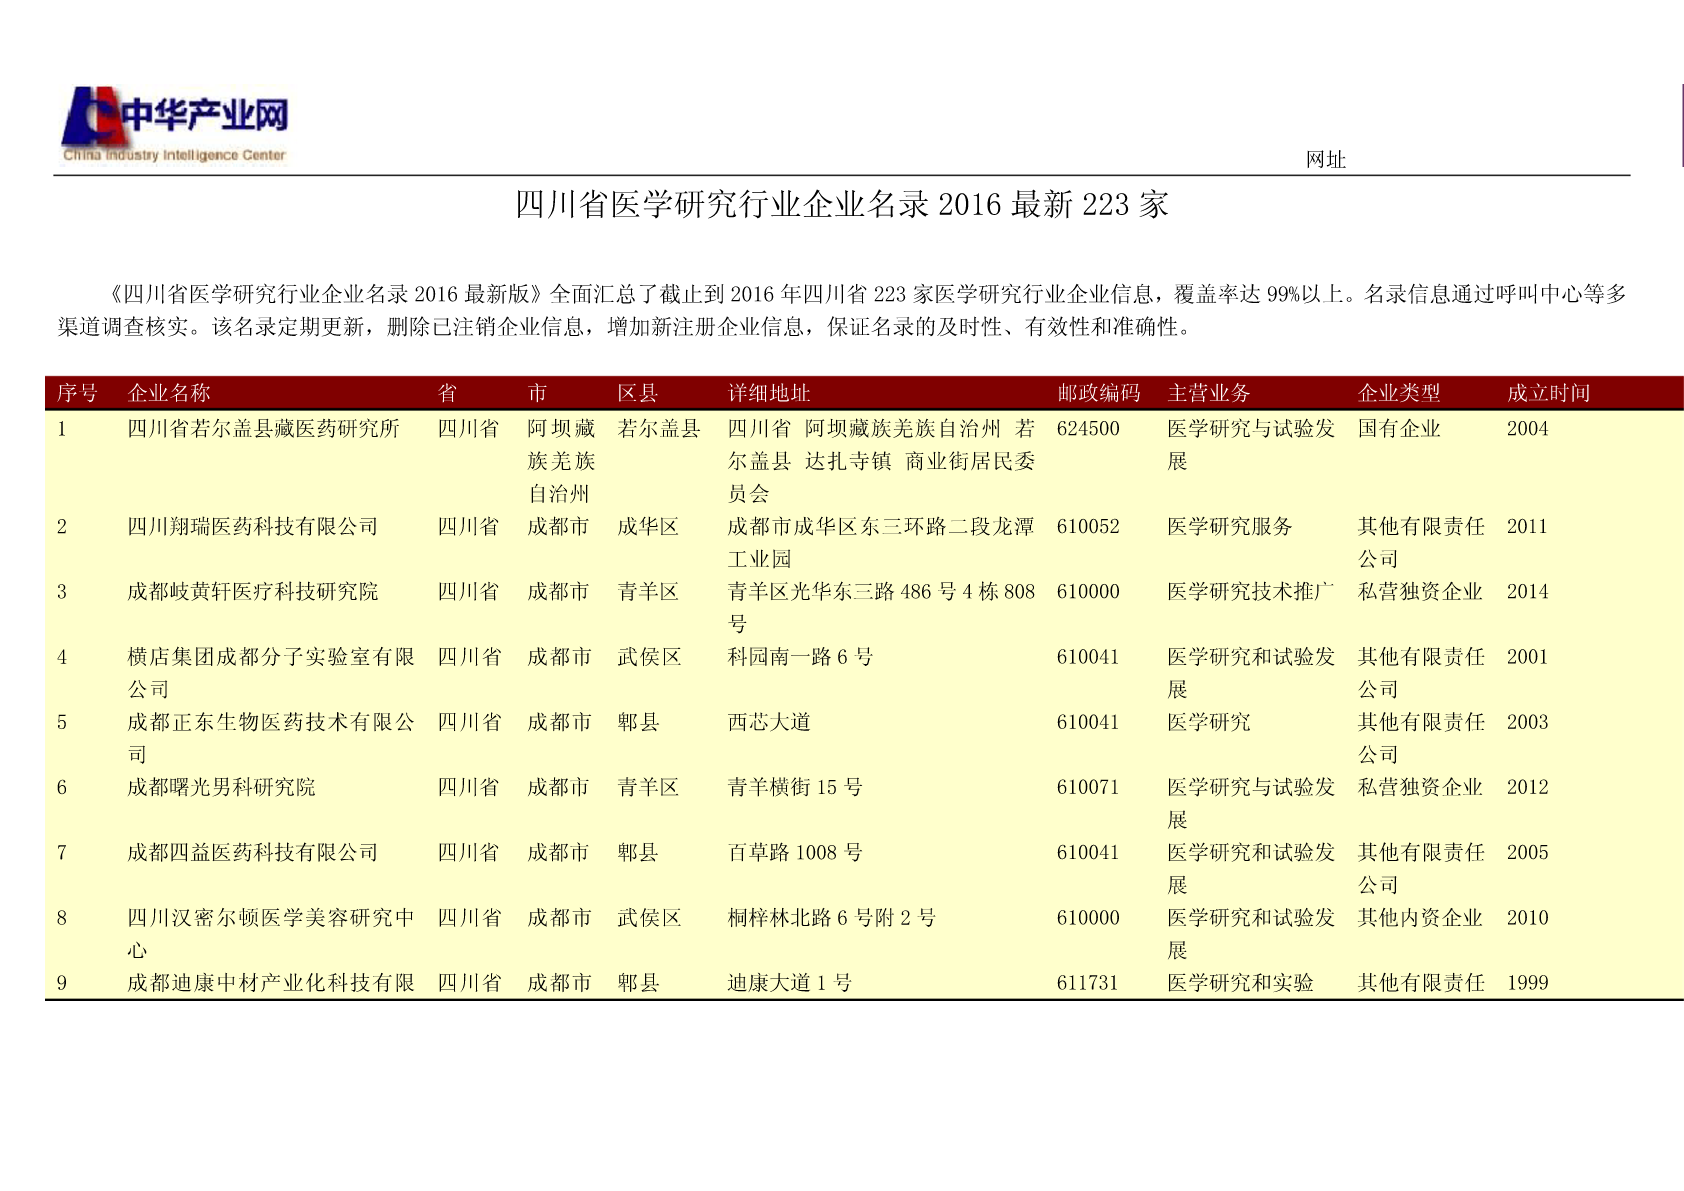Click the intro paragraph starting 《四川省医学研究行业企业名录

click(842, 310)
